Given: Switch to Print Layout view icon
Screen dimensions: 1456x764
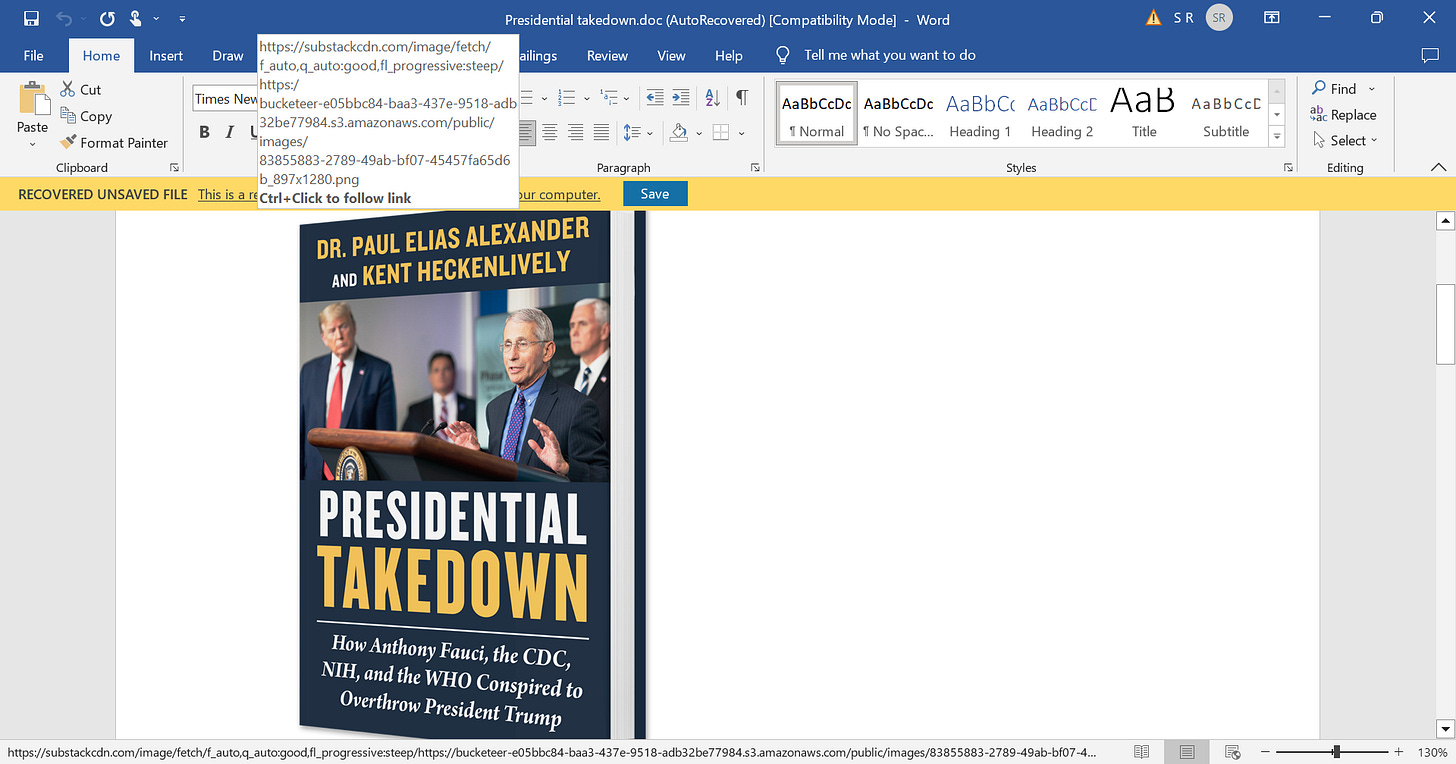Looking at the screenshot, I should (x=1187, y=752).
